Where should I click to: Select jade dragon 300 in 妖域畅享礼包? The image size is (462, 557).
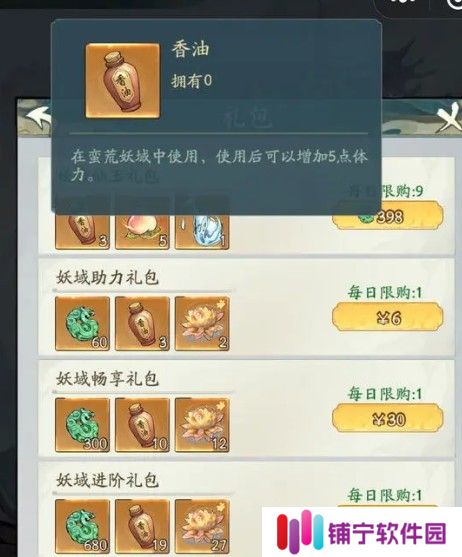(82, 425)
